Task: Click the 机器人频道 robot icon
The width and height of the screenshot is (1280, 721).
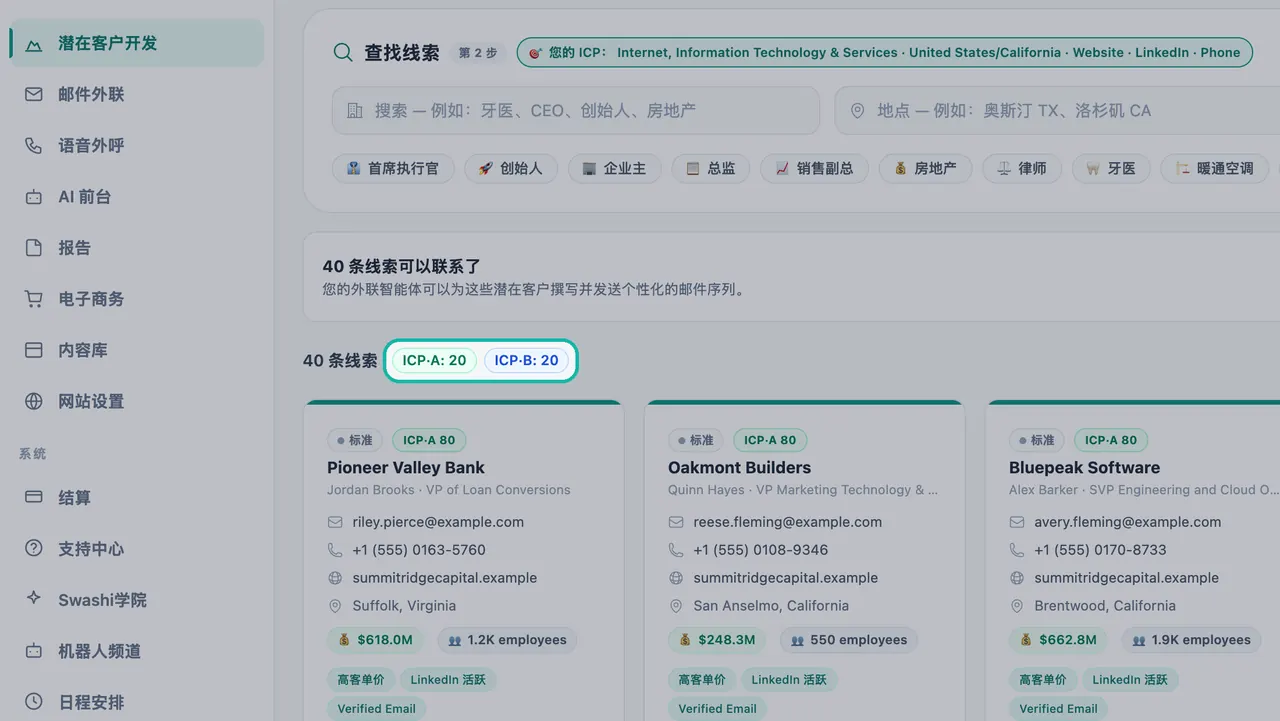Action: click(34, 650)
